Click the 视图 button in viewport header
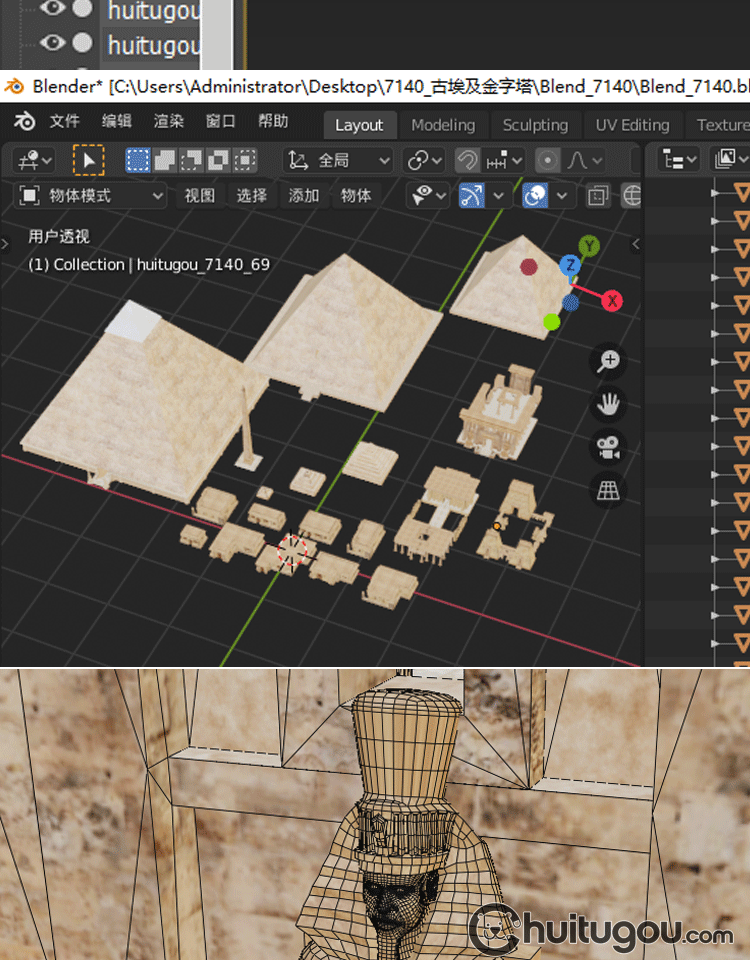The height and width of the screenshot is (960, 750). click(x=200, y=196)
